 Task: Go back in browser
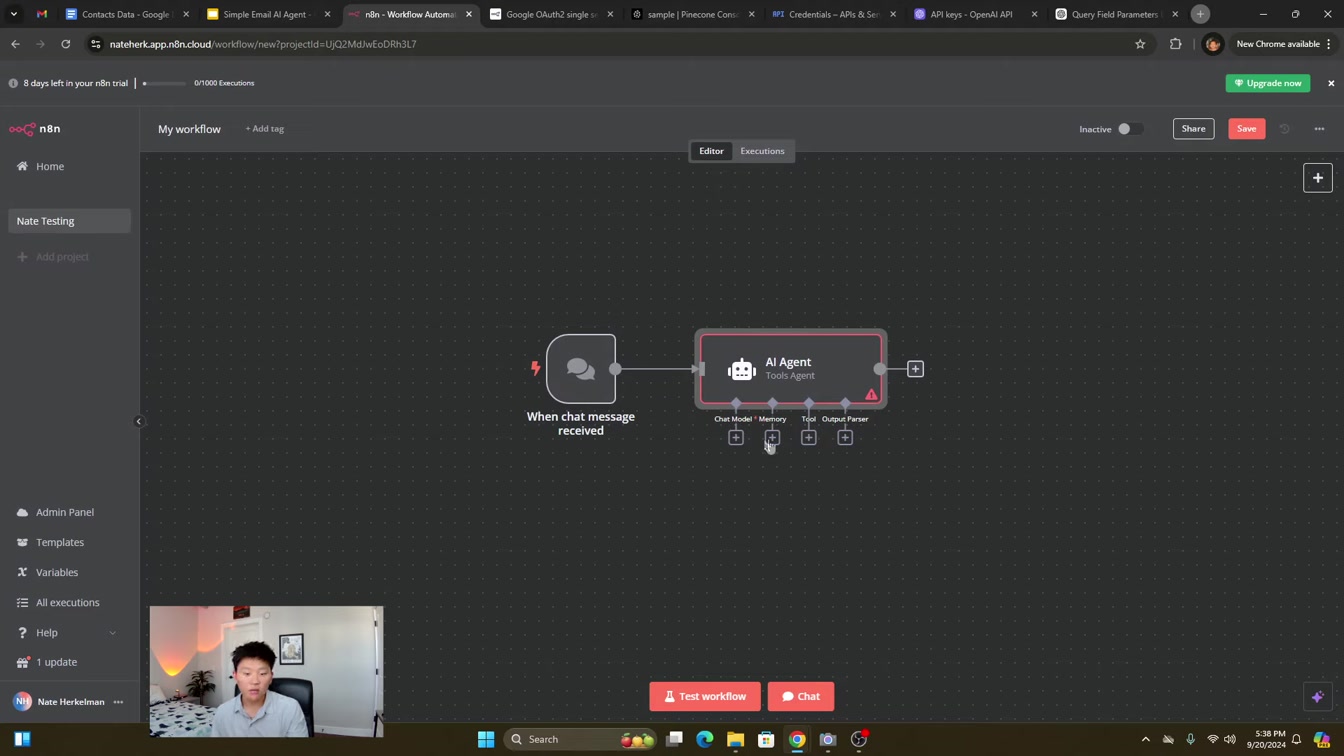pos(15,44)
